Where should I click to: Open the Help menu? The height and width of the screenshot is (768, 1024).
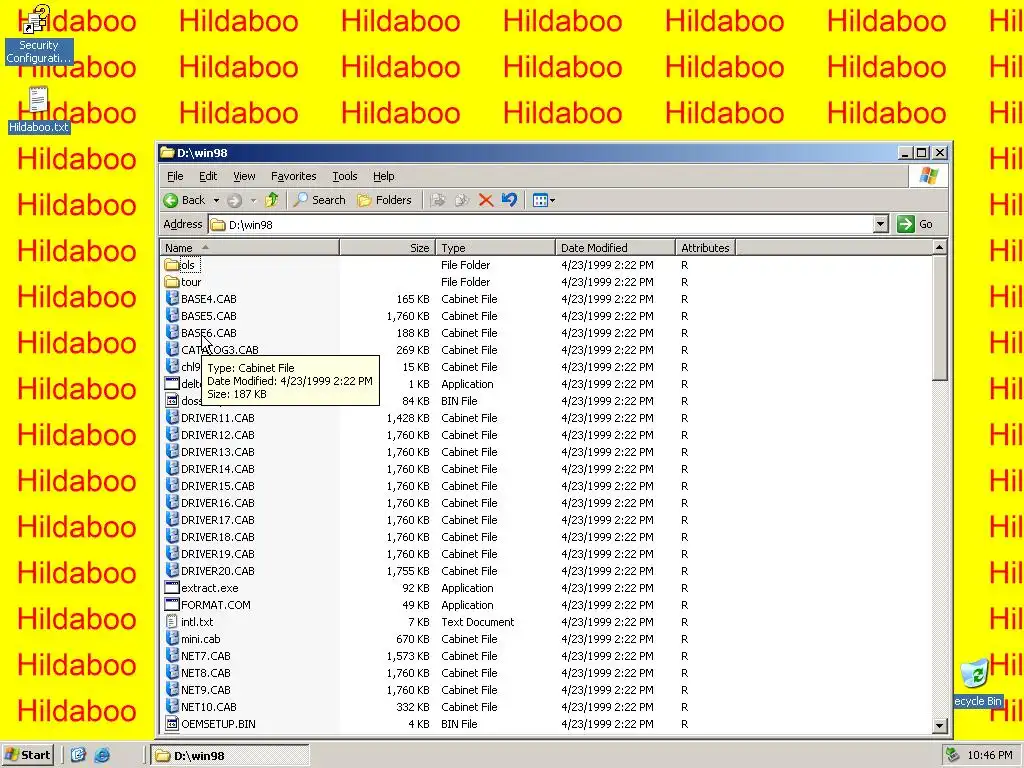click(383, 176)
